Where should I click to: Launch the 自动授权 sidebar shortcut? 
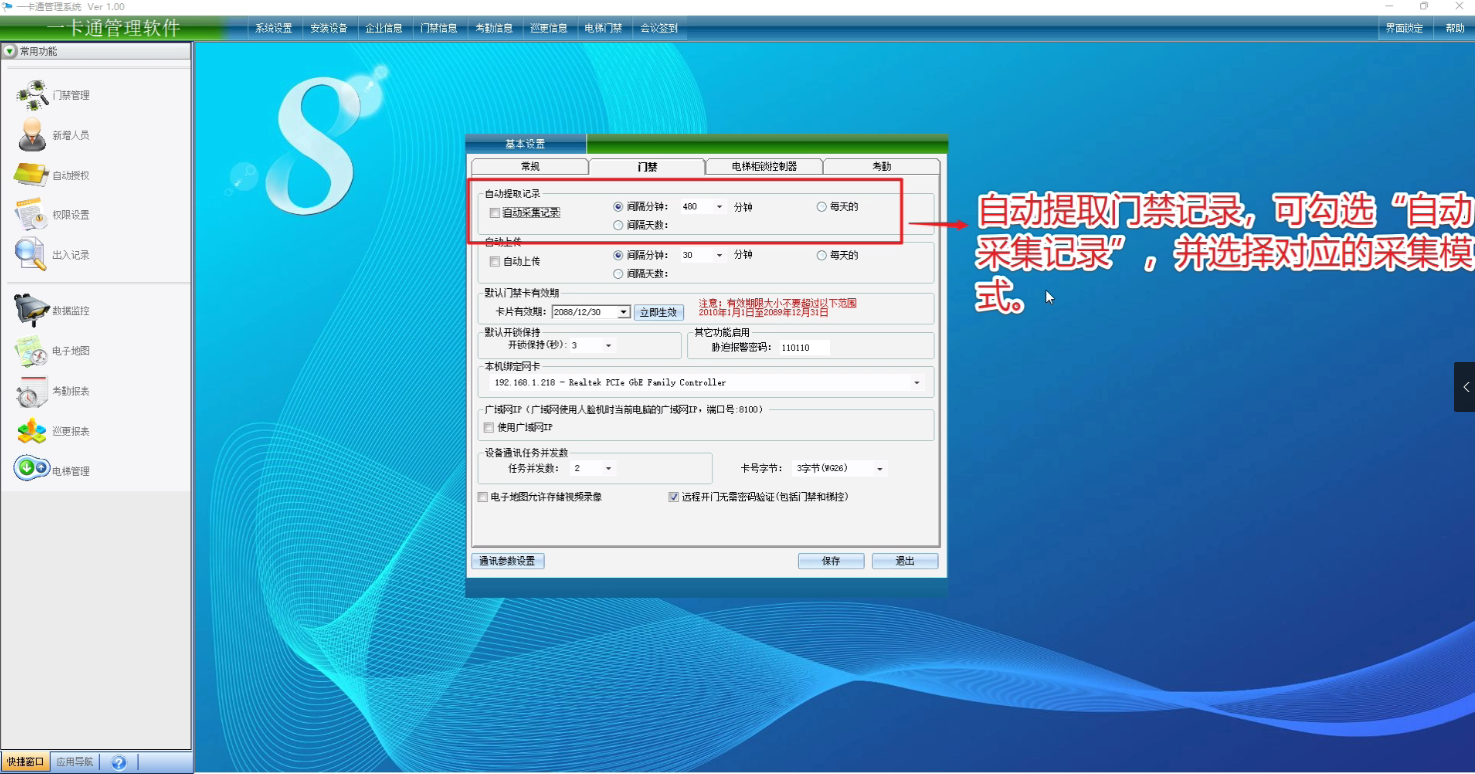[x=54, y=175]
